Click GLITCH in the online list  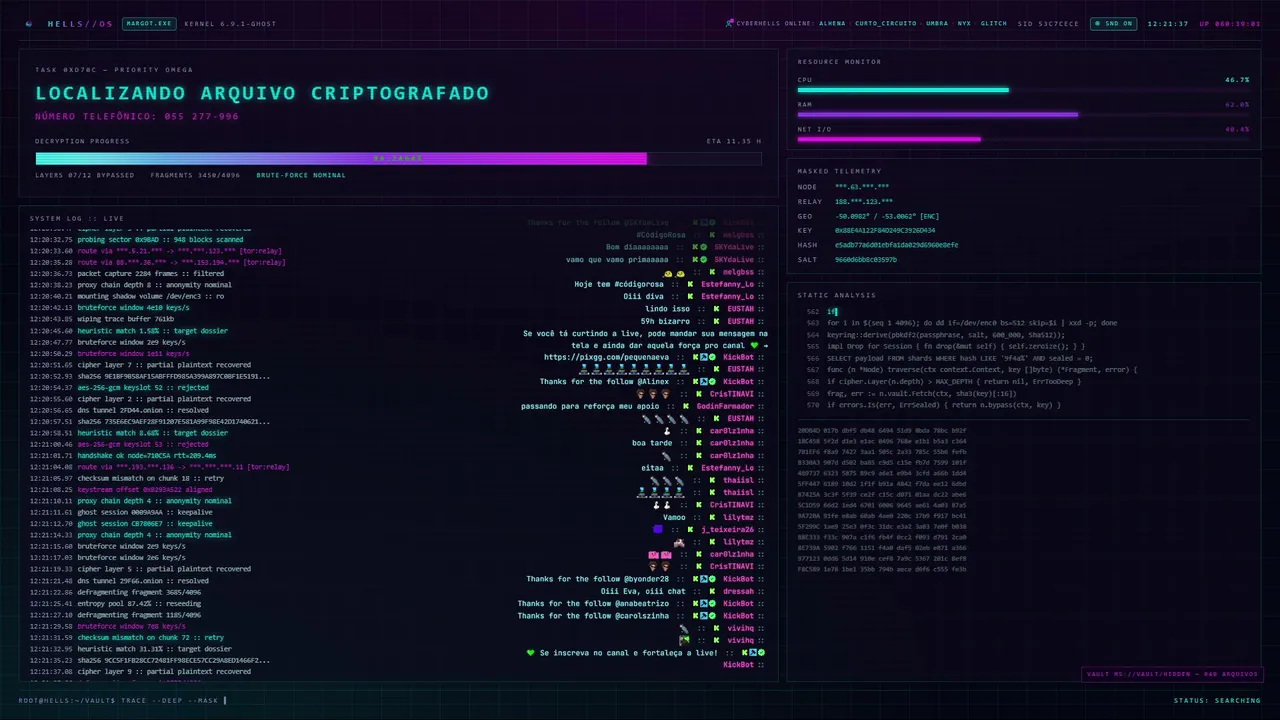click(994, 23)
